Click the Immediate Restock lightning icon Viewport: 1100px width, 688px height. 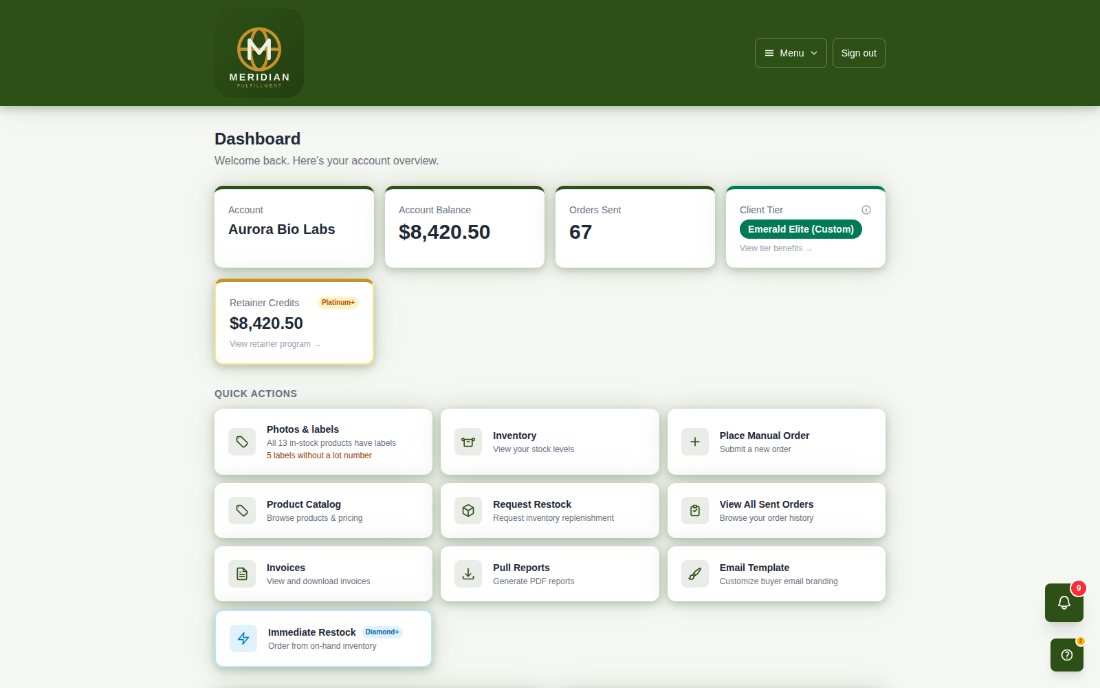(243, 638)
